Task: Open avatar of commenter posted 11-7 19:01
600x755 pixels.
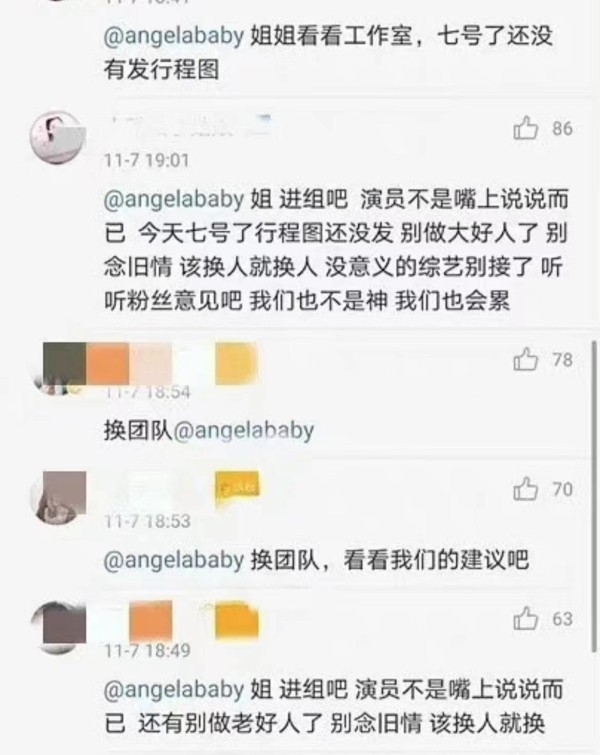Action: [58, 138]
